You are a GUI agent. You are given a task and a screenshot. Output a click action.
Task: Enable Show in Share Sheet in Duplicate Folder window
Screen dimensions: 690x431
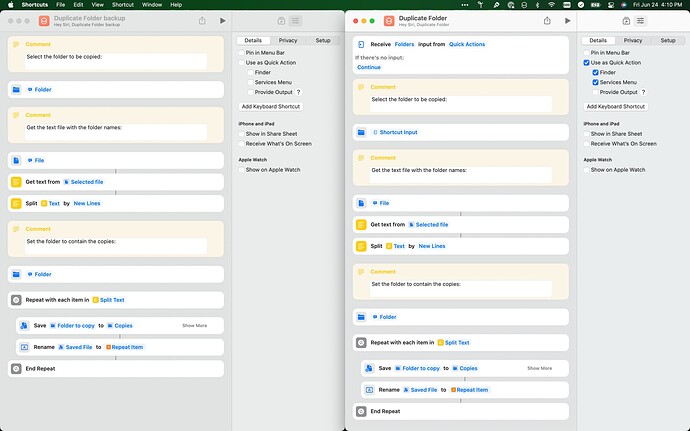tap(587, 134)
